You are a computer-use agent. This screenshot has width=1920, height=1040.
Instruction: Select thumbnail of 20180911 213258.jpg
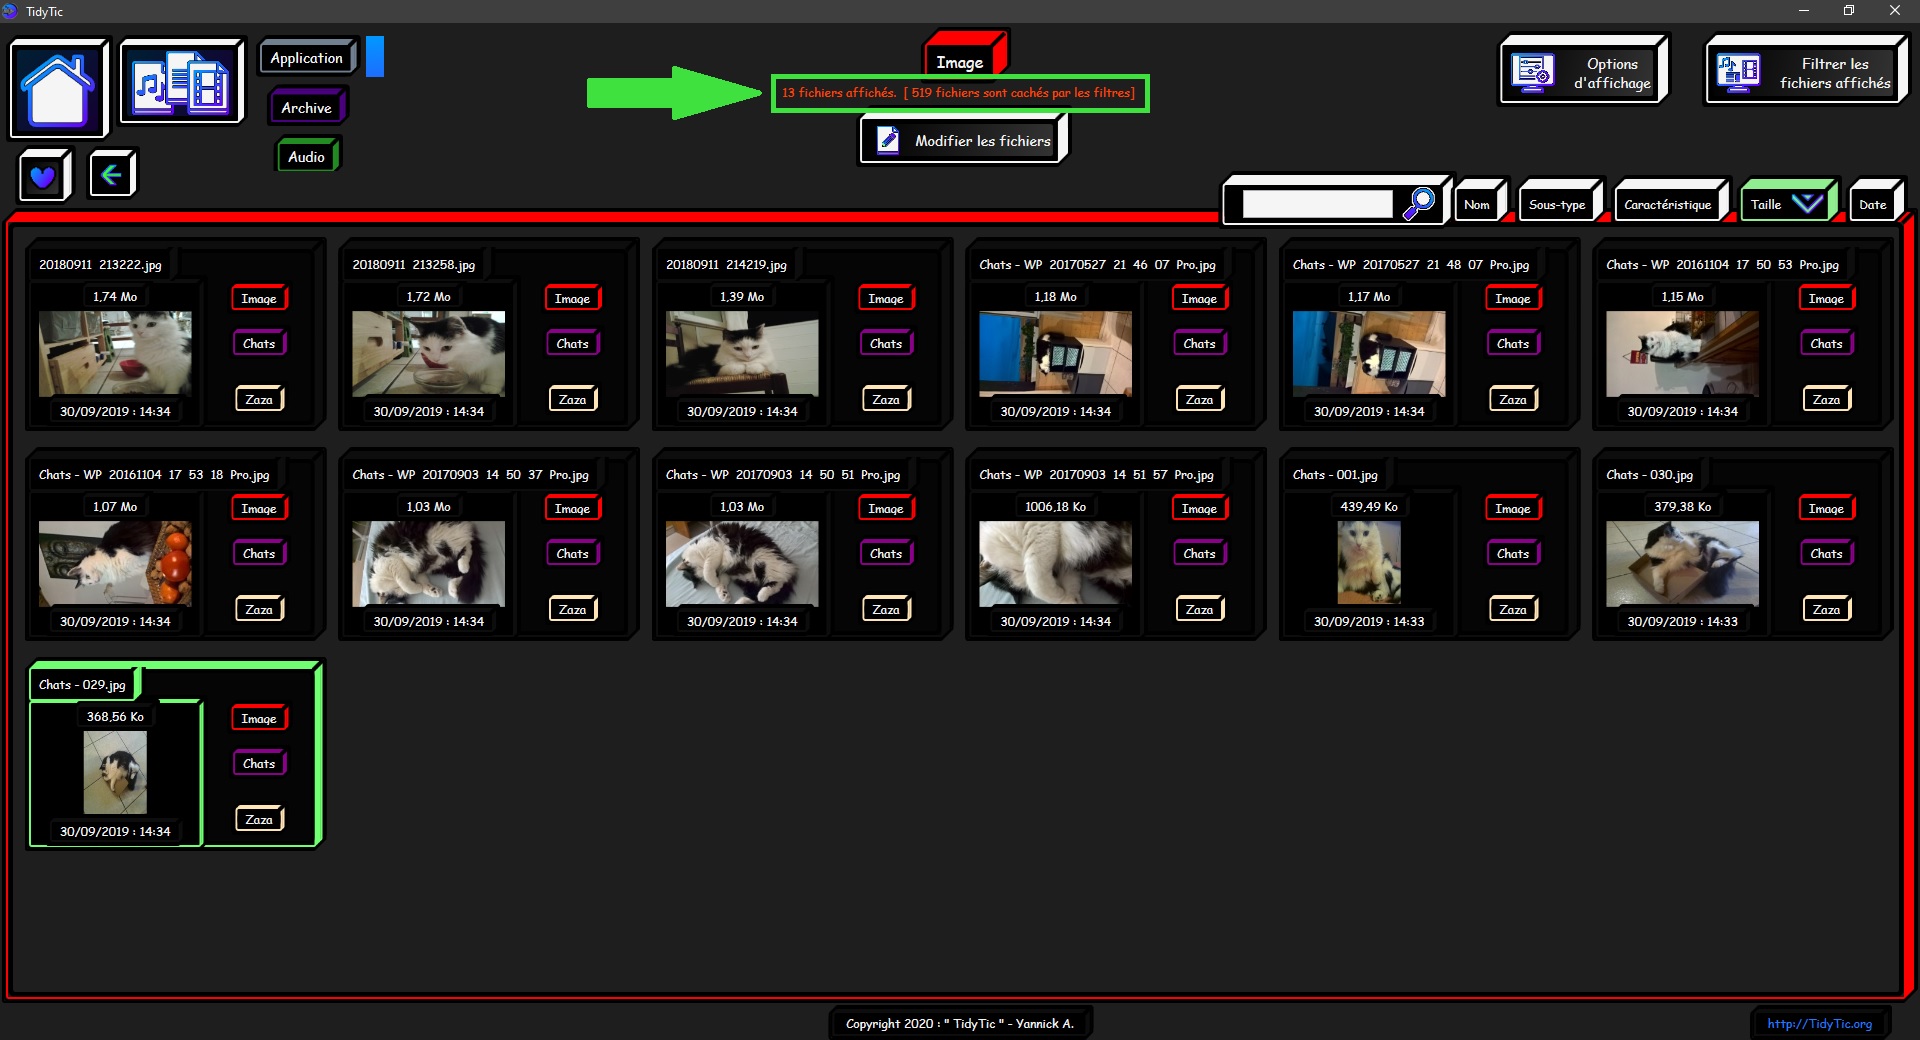coord(428,353)
